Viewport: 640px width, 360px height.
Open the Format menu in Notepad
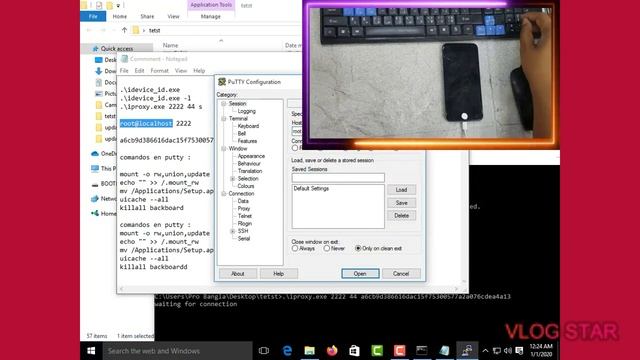[159, 71]
